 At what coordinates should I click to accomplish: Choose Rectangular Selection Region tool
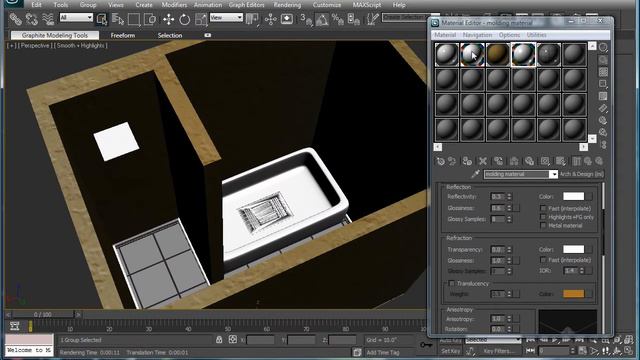pos(134,19)
